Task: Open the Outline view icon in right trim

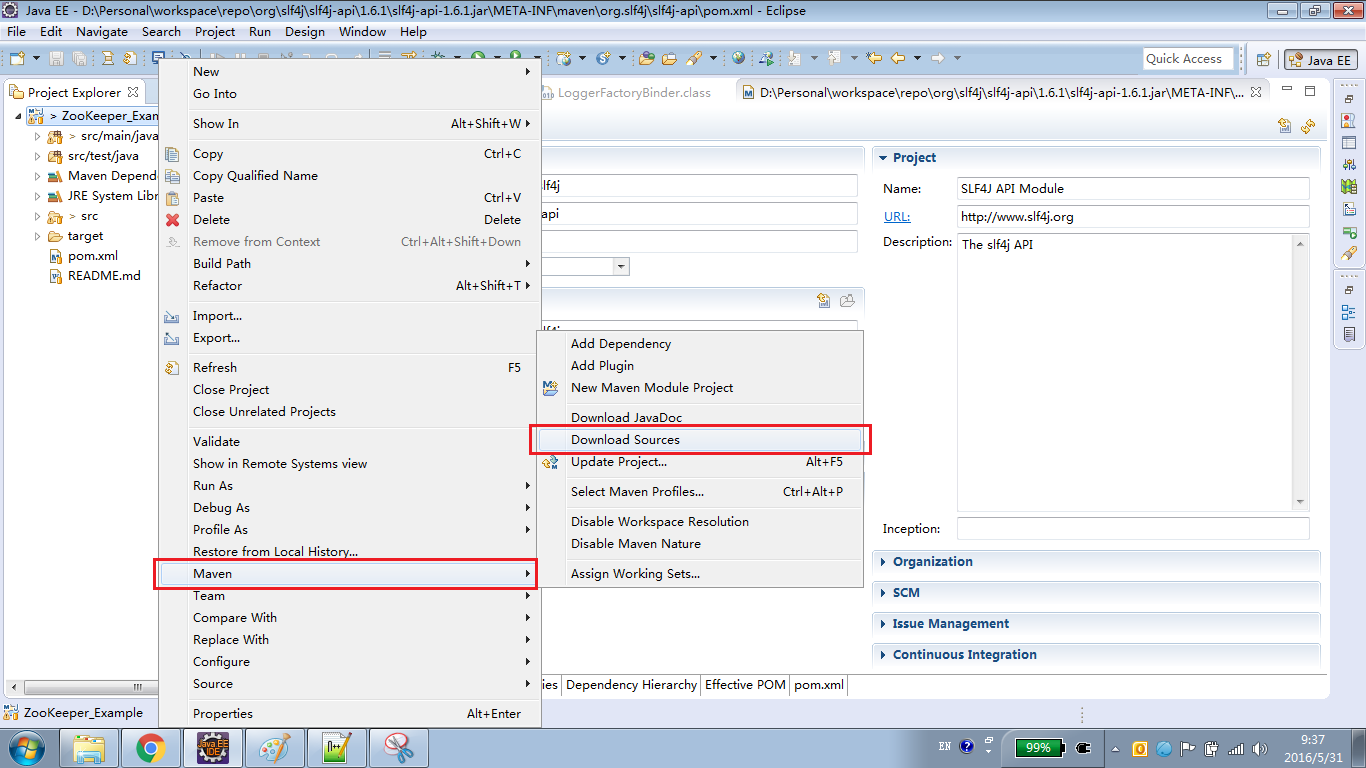Action: (x=1350, y=312)
